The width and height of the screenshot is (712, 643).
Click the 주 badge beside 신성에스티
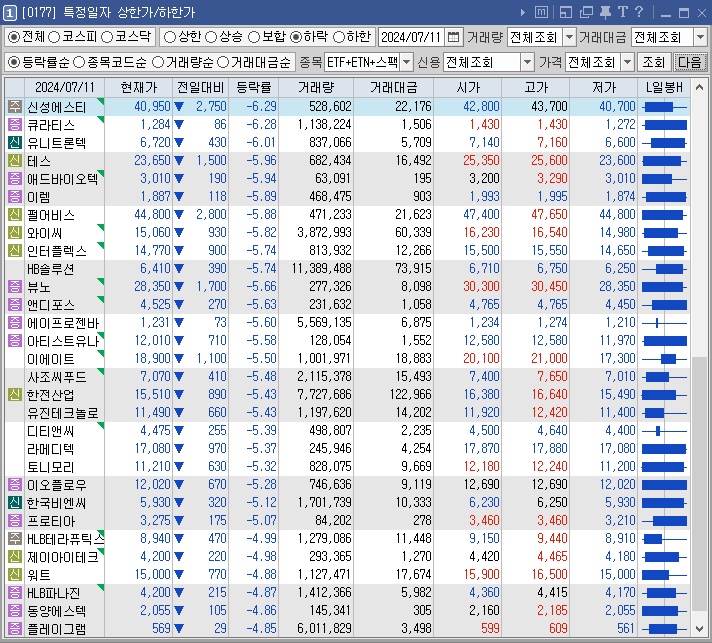coord(15,107)
